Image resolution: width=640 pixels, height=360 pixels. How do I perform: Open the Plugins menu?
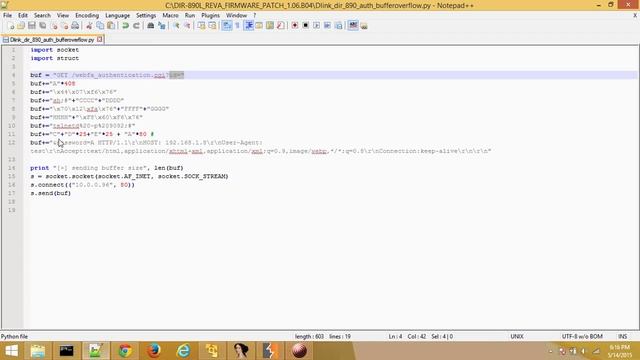(x=211, y=16)
